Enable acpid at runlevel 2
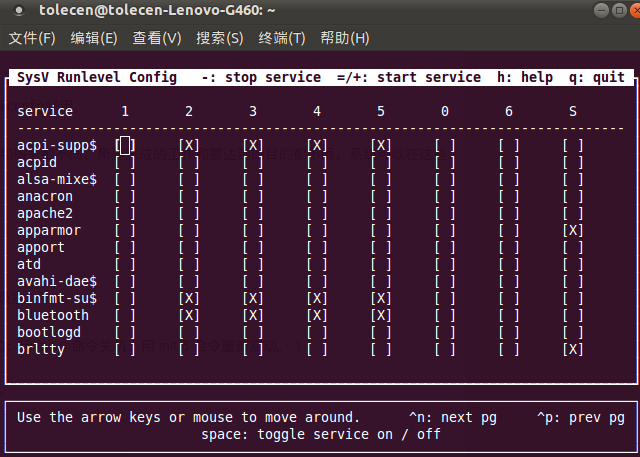 pos(189,163)
